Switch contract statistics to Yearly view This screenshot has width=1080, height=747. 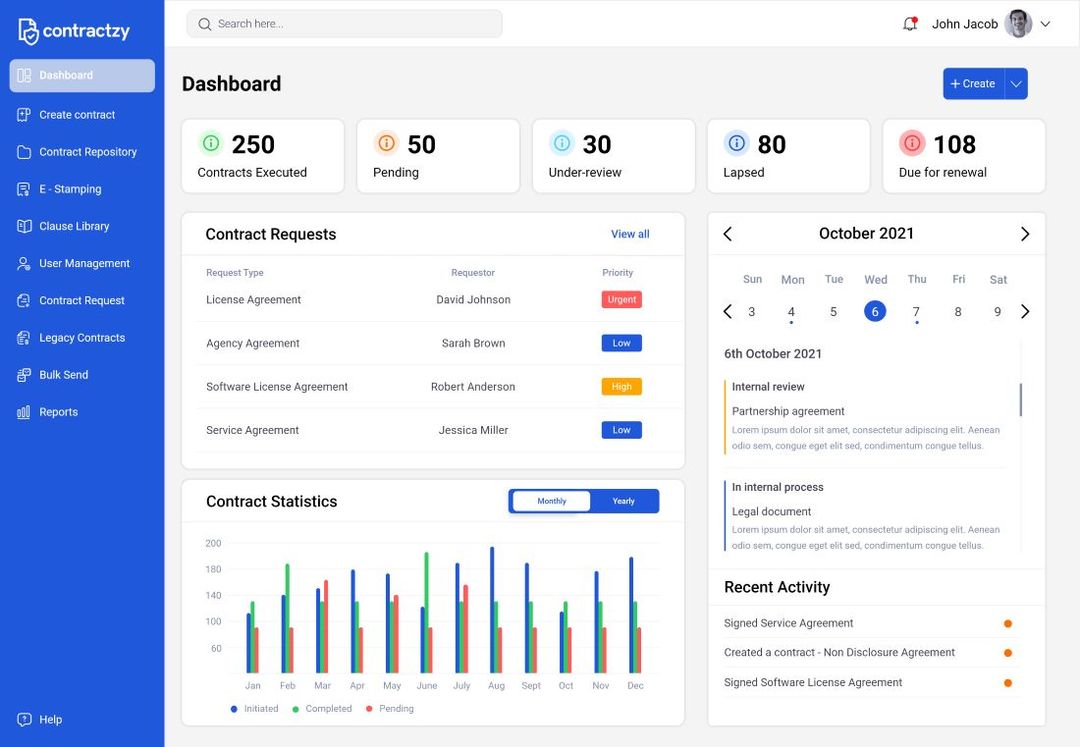click(624, 501)
